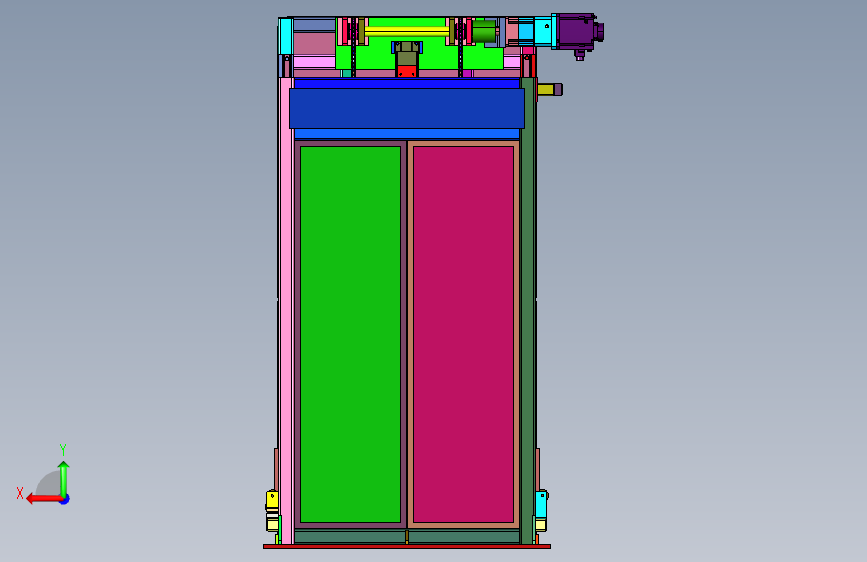867x562 pixels.
Task: Pick the dark blue header cover panel
Action: coord(407,108)
